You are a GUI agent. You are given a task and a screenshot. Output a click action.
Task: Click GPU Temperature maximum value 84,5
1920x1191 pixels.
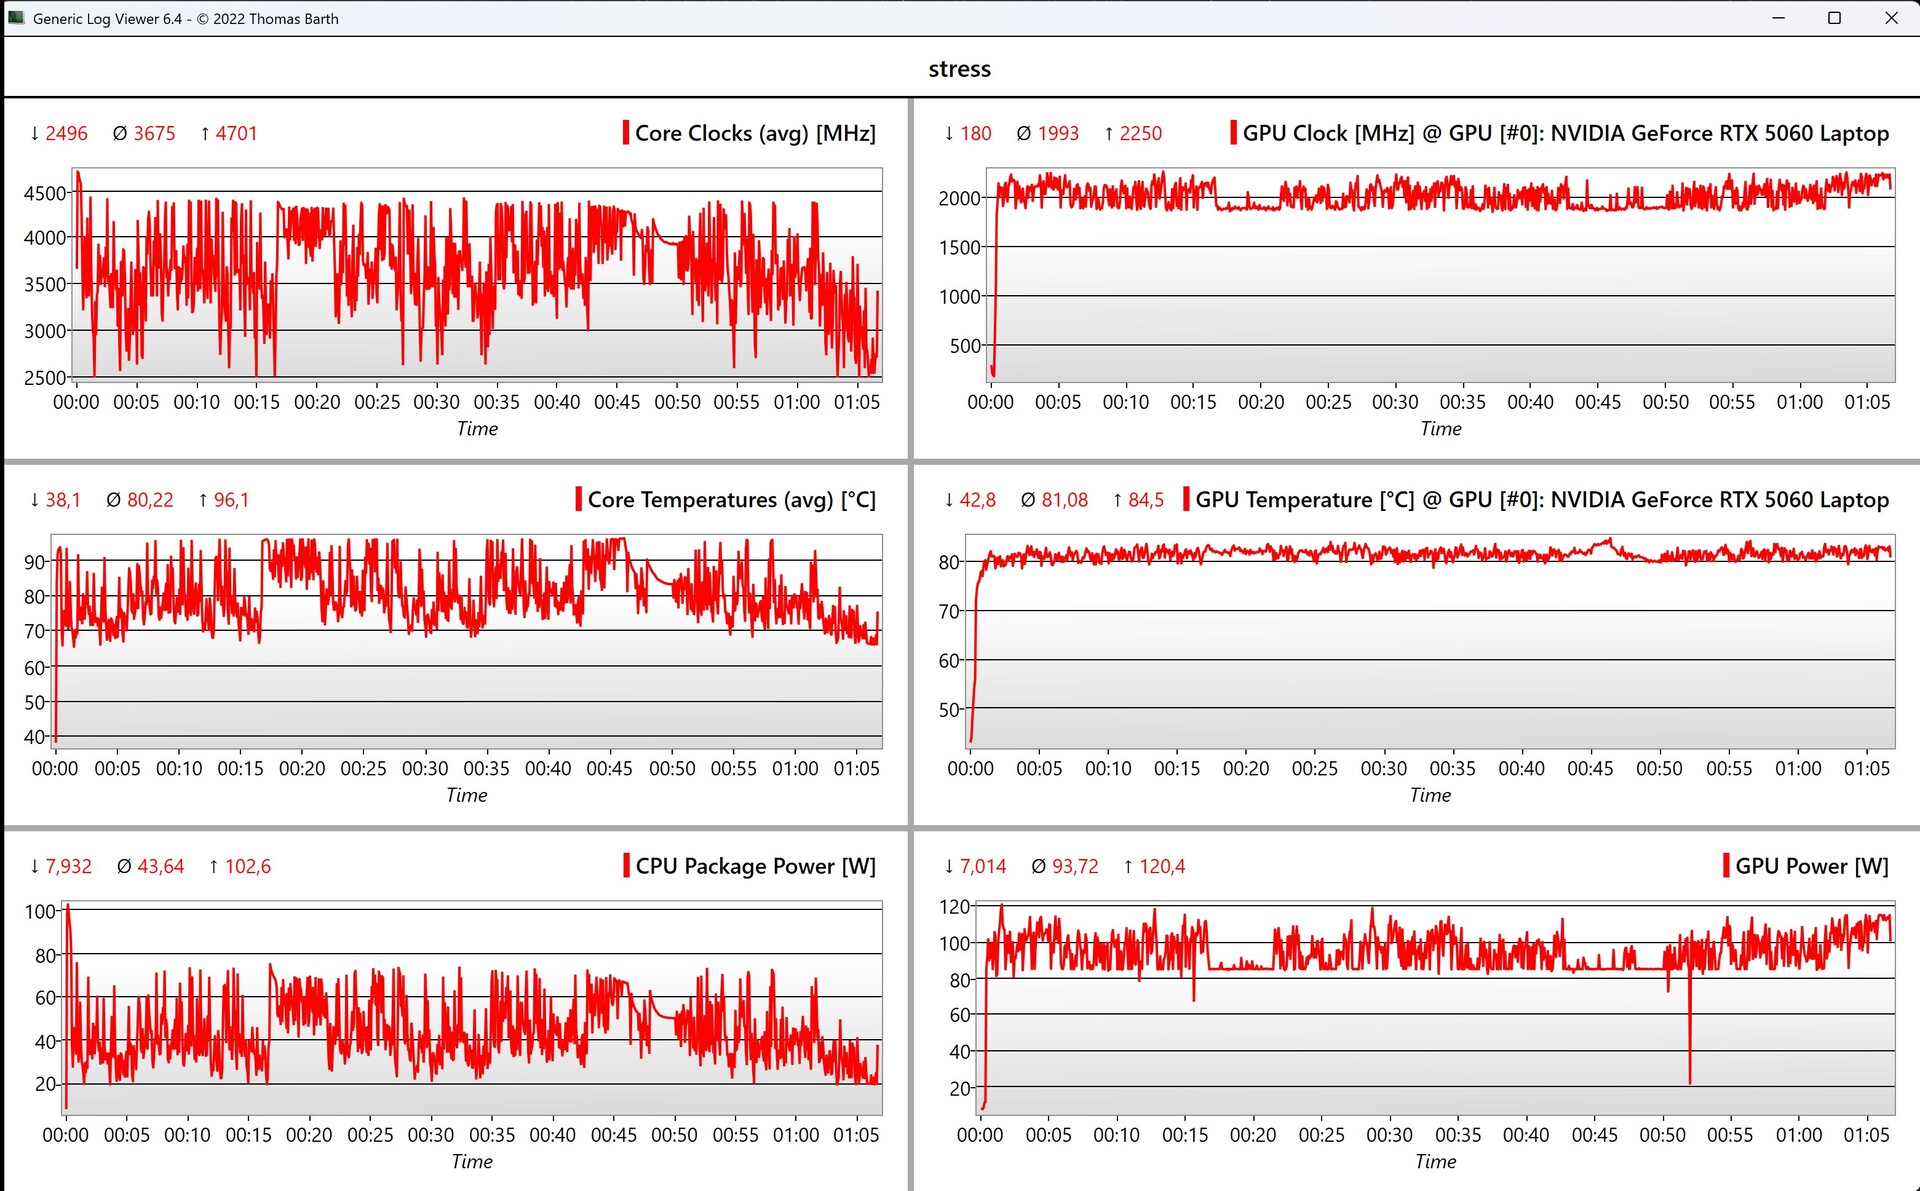(x=1146, y=500)
